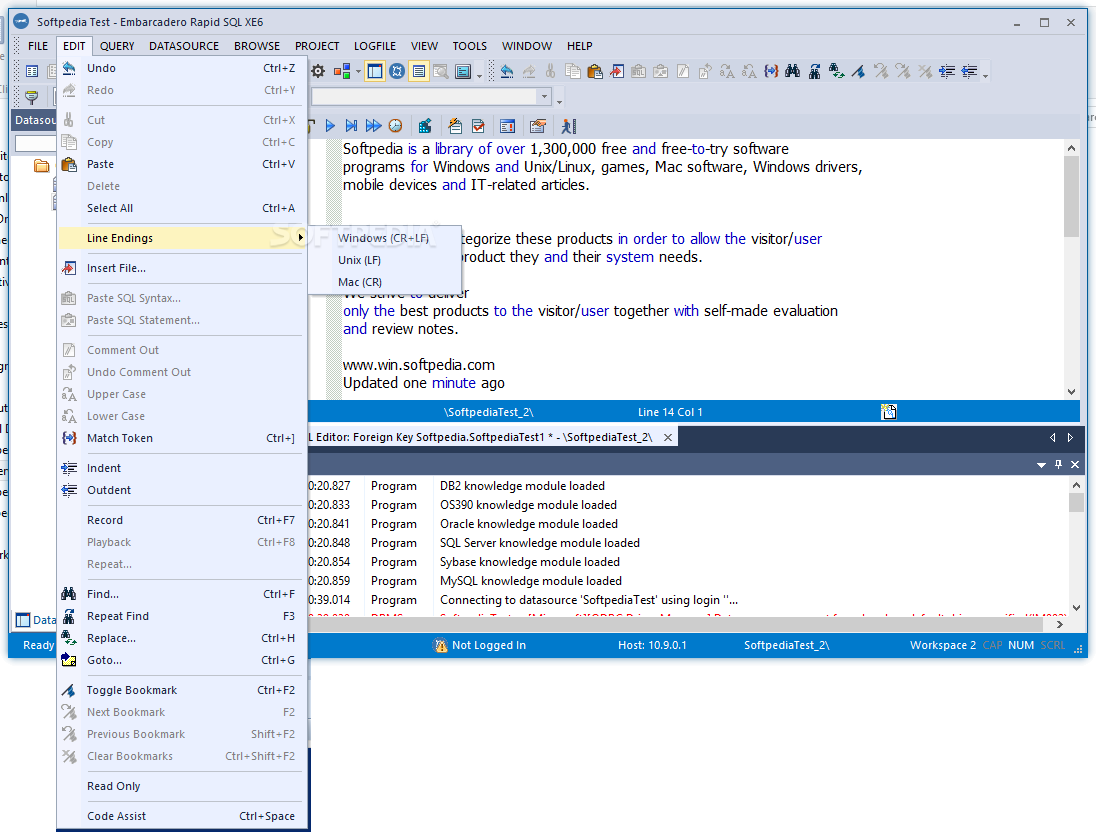The width and height of the screenshot is (1096, 832).
Task: Click the checkmark document icon in editor toolbar
Action: point(478,126)
